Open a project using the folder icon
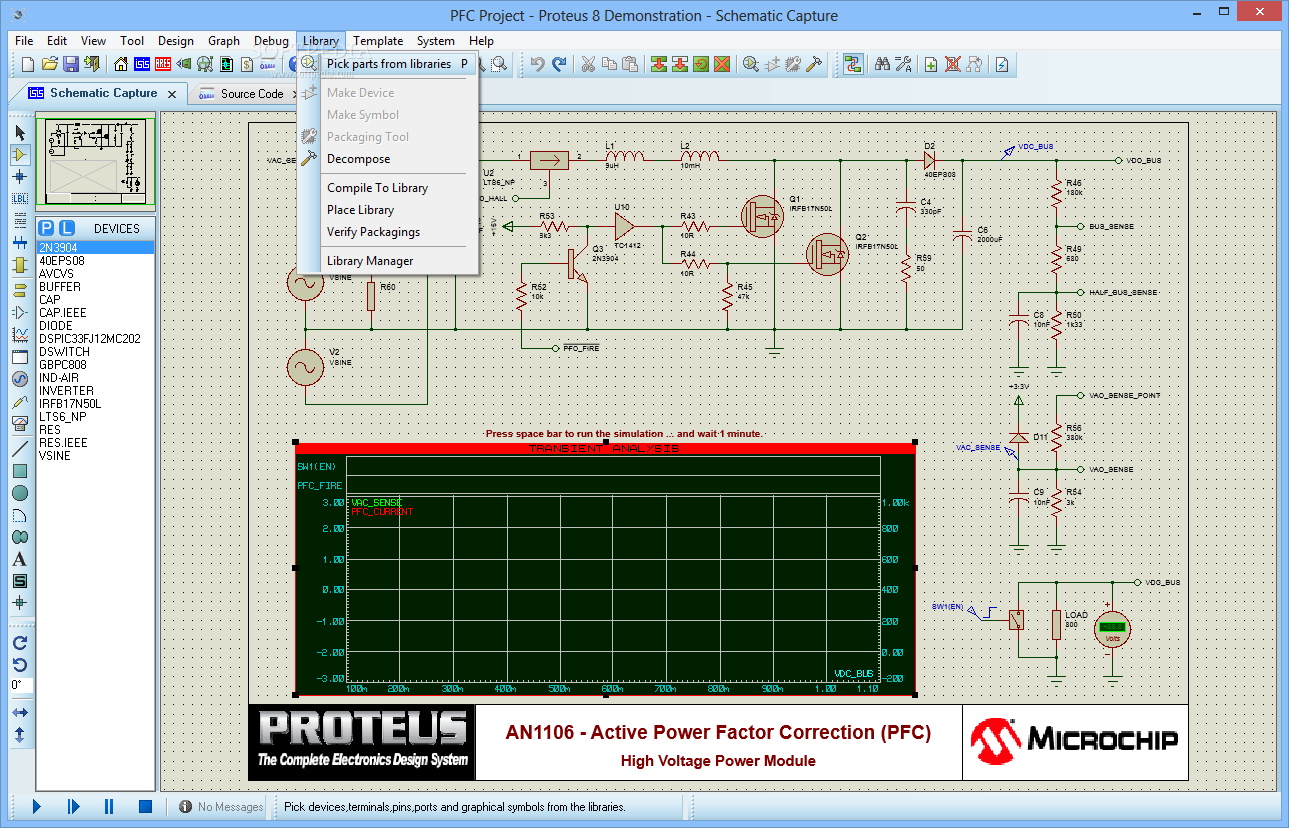The height and width of the screenshot is (828, 1289). coord(50,64)
